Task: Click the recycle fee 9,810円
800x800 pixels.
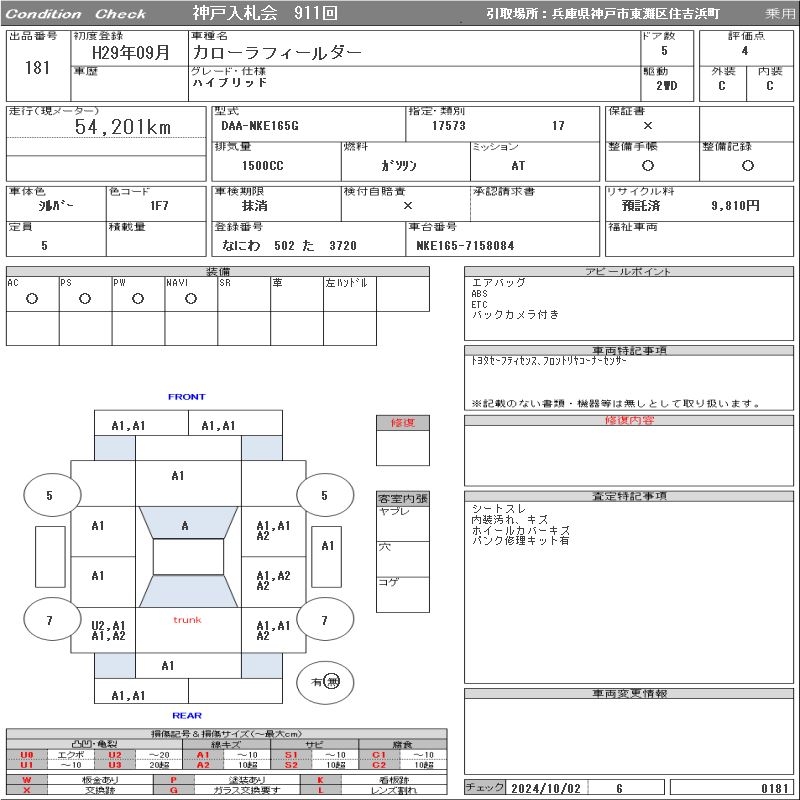Action: pyautogui.click(x=735, y=206)
